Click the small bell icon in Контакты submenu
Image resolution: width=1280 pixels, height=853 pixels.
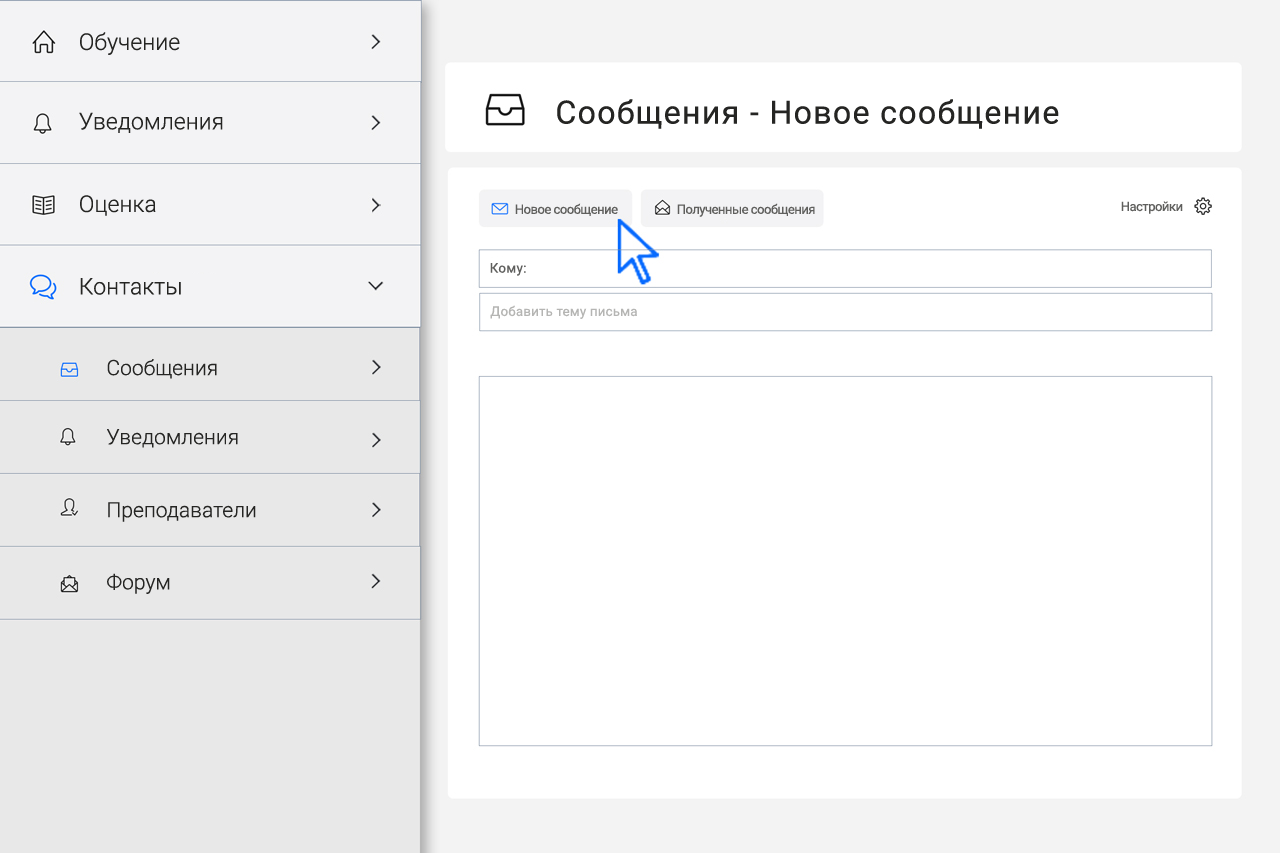(68, 437)
